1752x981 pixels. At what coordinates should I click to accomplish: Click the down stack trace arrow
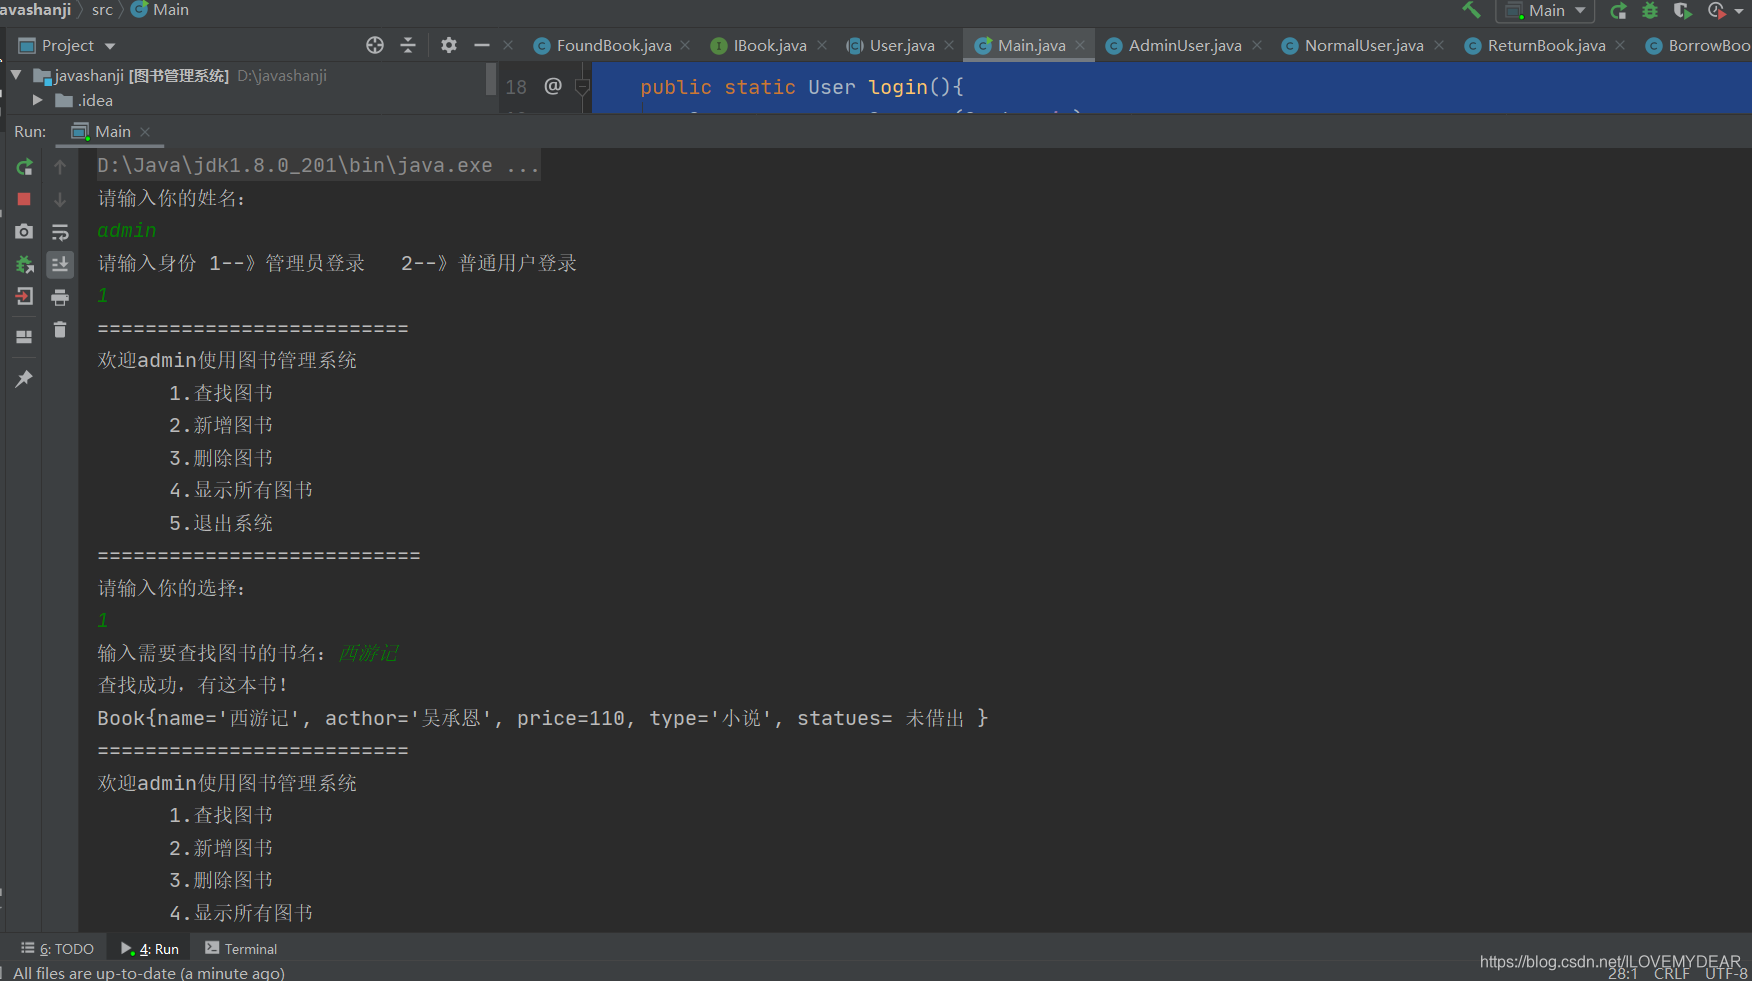coord(60,199)
